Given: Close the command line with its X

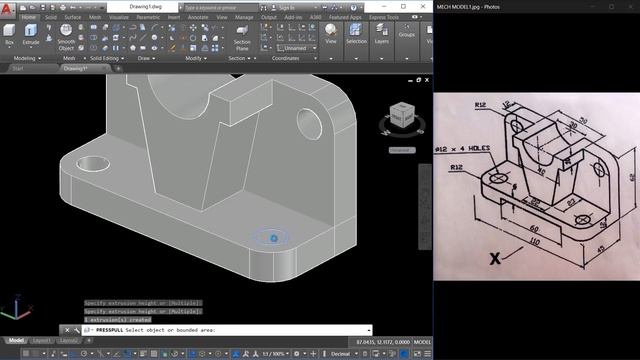Looking at the screenshot, I should pyautogui.click(x=67, y=330).
